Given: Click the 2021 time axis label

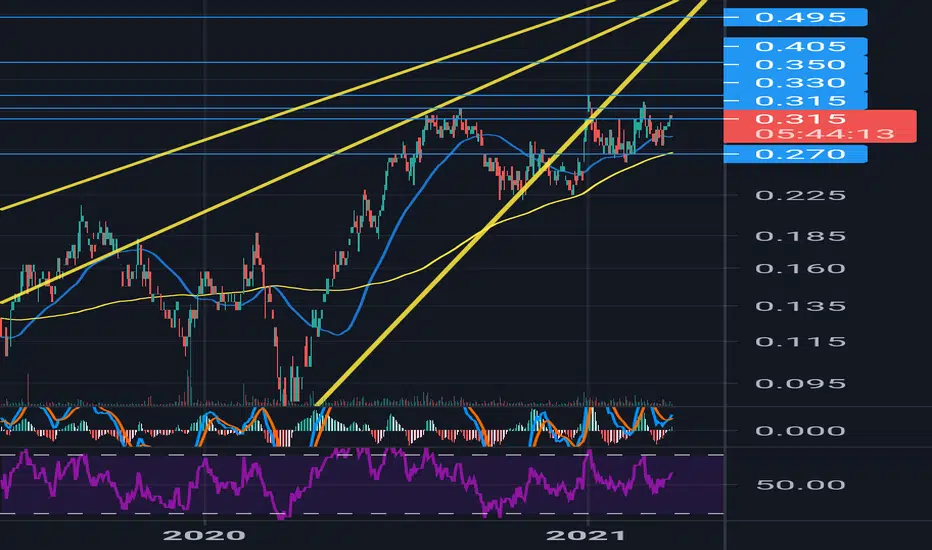Looking at the screenshot, I should pos(585,535).
